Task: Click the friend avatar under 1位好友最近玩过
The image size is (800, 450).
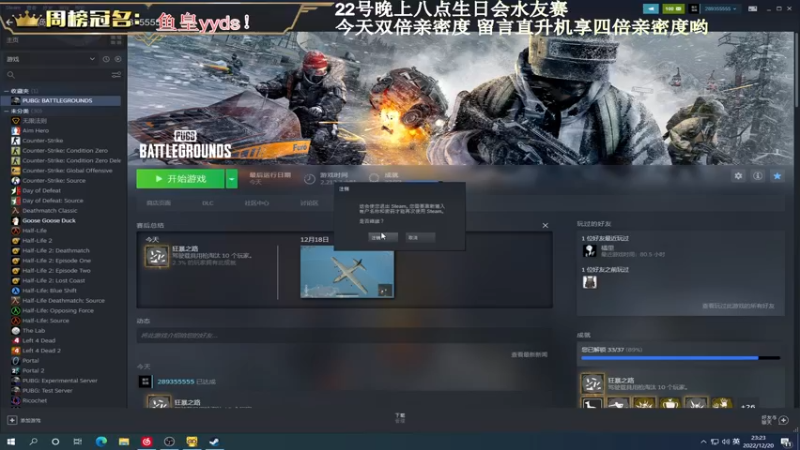Action: click(x=590, y=251)
